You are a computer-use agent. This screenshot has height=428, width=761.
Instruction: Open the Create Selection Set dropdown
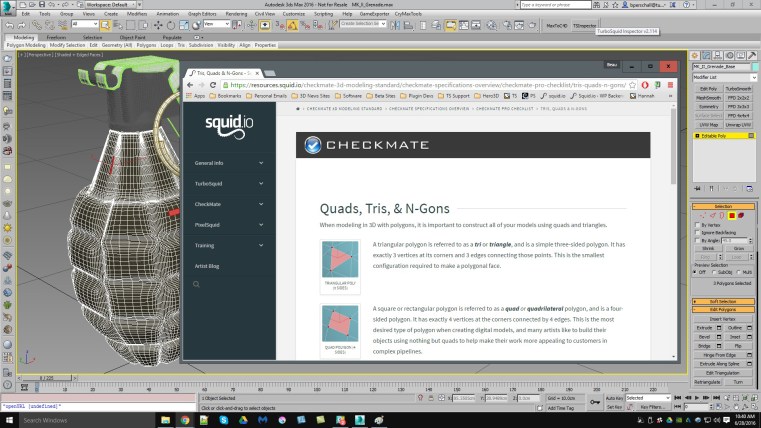[x=363, y=23]
